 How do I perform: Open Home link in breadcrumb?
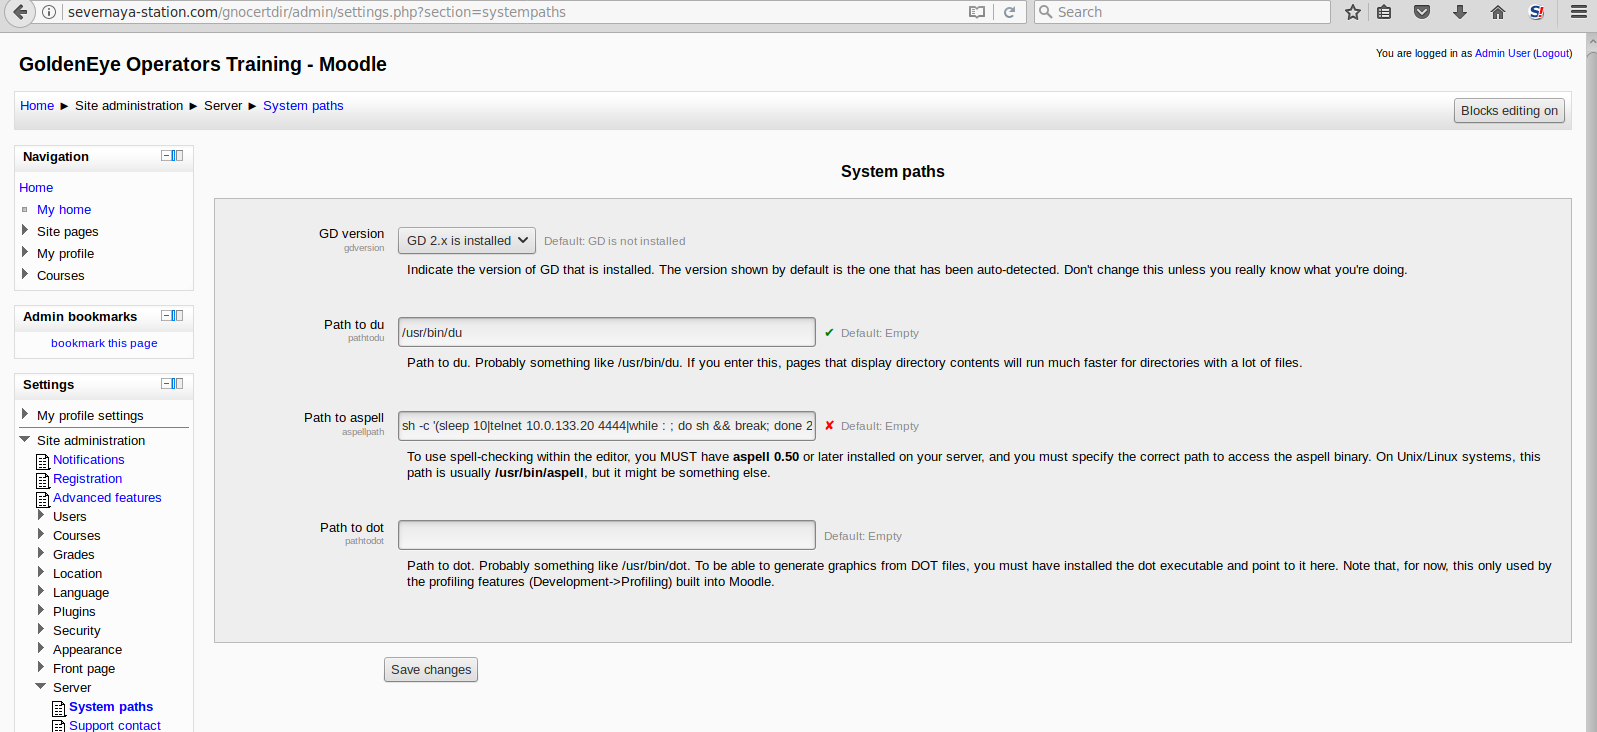click(37, 106)
